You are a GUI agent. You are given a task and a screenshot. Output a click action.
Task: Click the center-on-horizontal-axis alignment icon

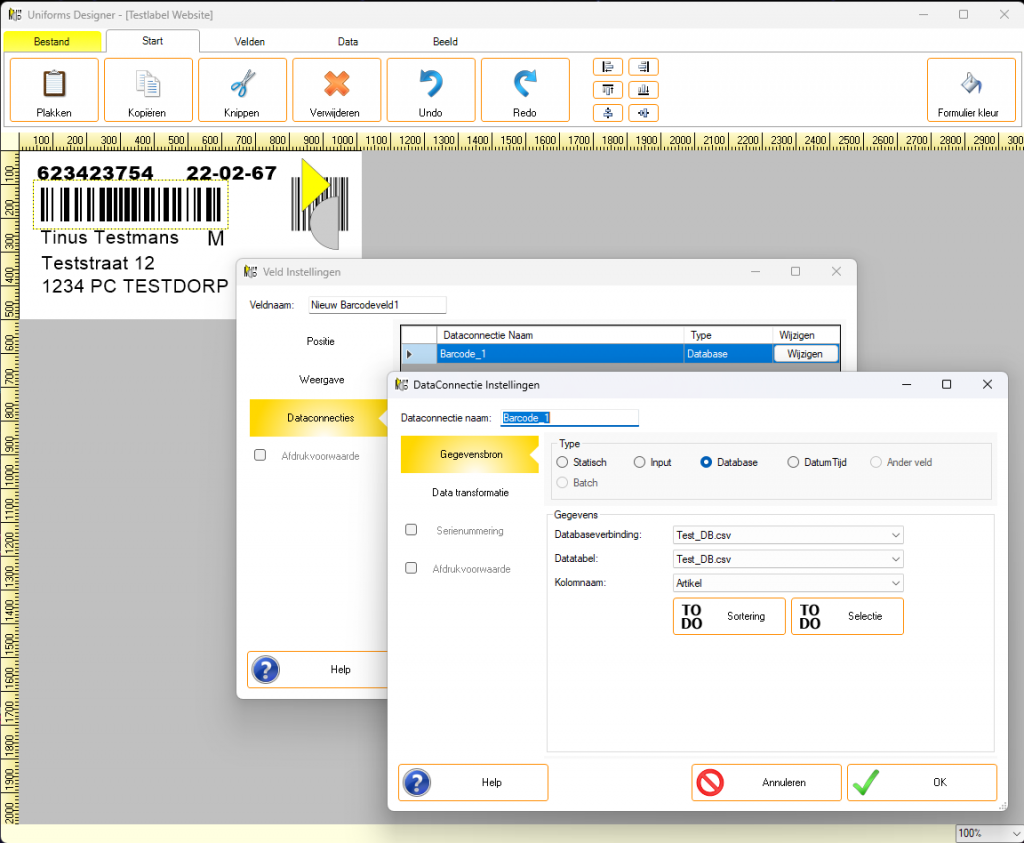643,113
